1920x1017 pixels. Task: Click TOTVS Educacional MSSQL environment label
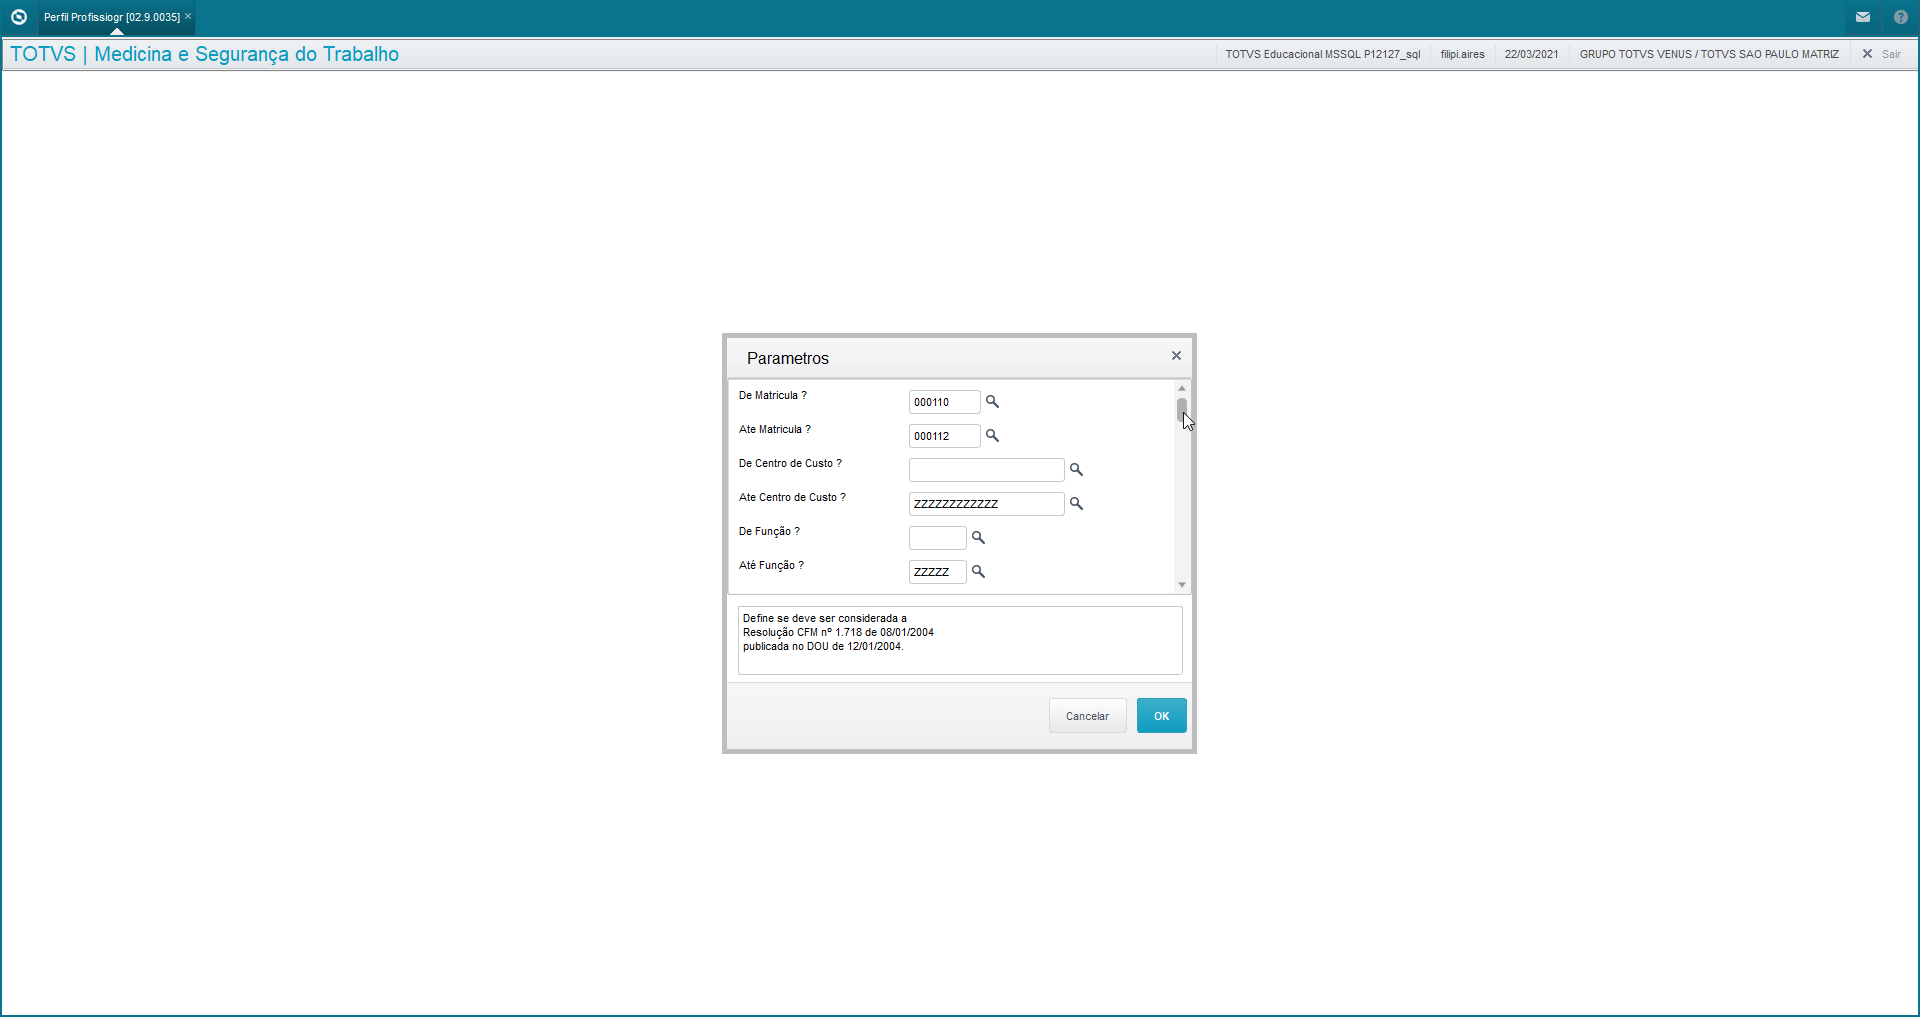pyautogui.click(x=1322, y=54)
